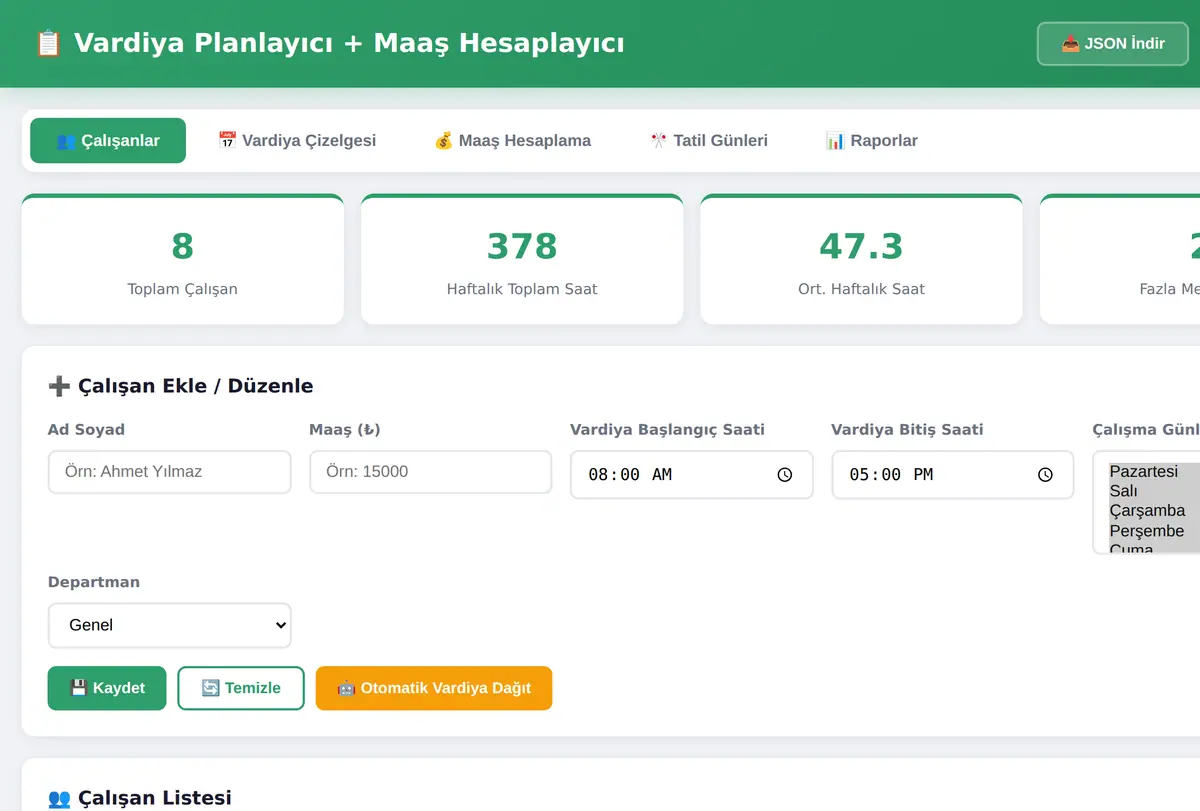Open the Departman dropdown

pyautogui.click(x=170, y=625)
